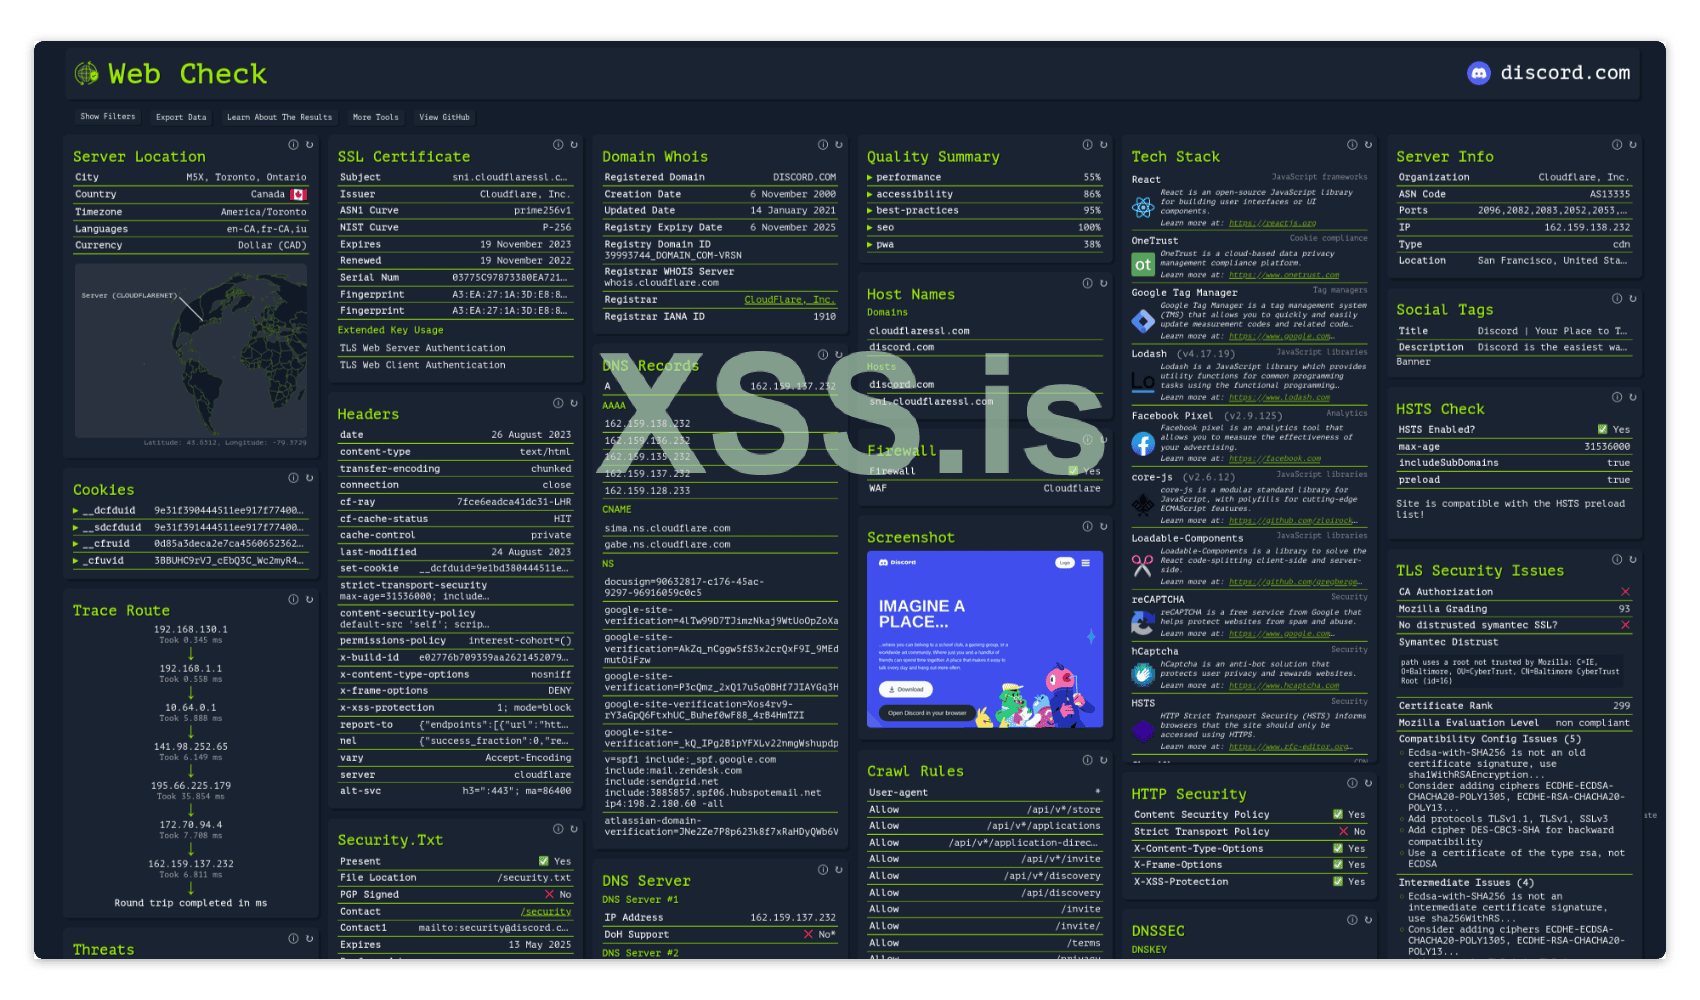This screenshot has width=1700, height=1000.
Task: Show info for the Social Tags card
Action: 1617,298
